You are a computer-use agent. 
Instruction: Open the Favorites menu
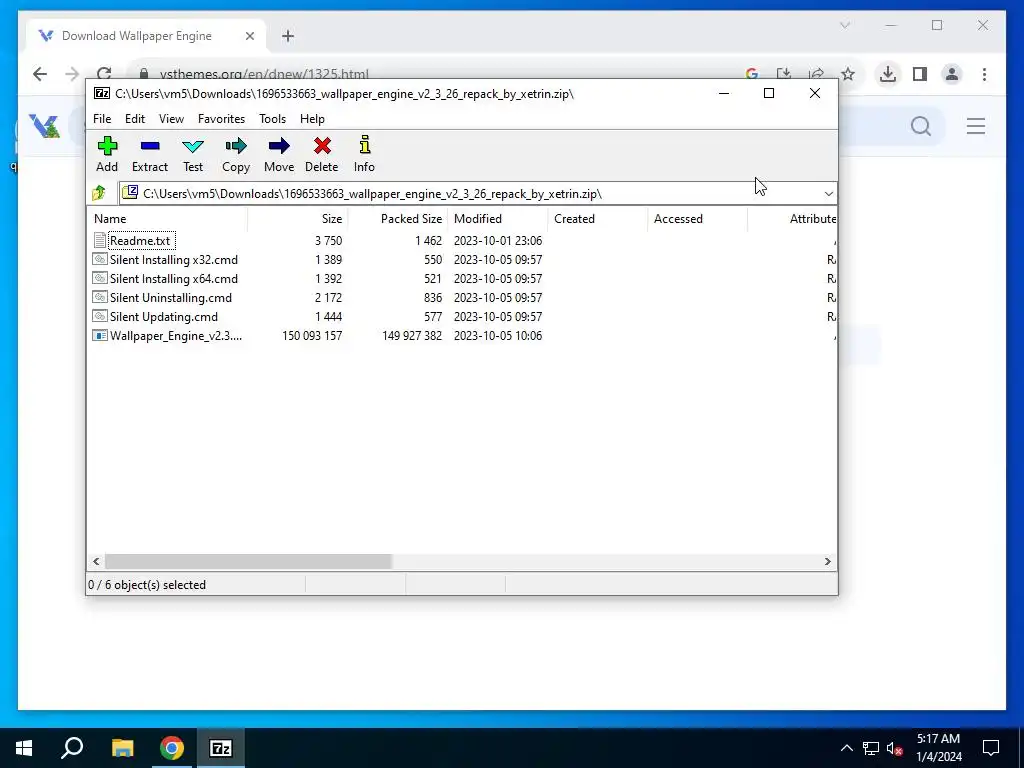point(221,119)
